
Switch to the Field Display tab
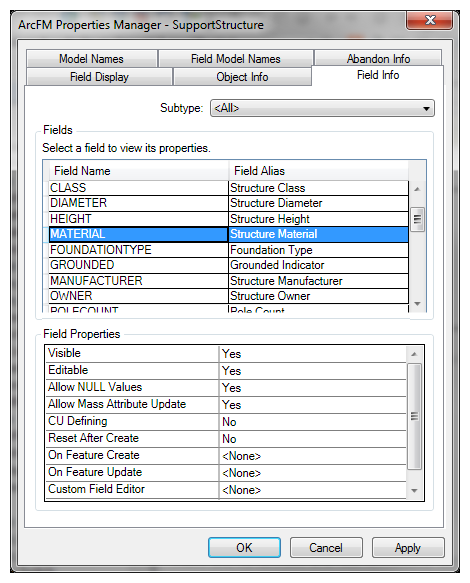(99, 77)
